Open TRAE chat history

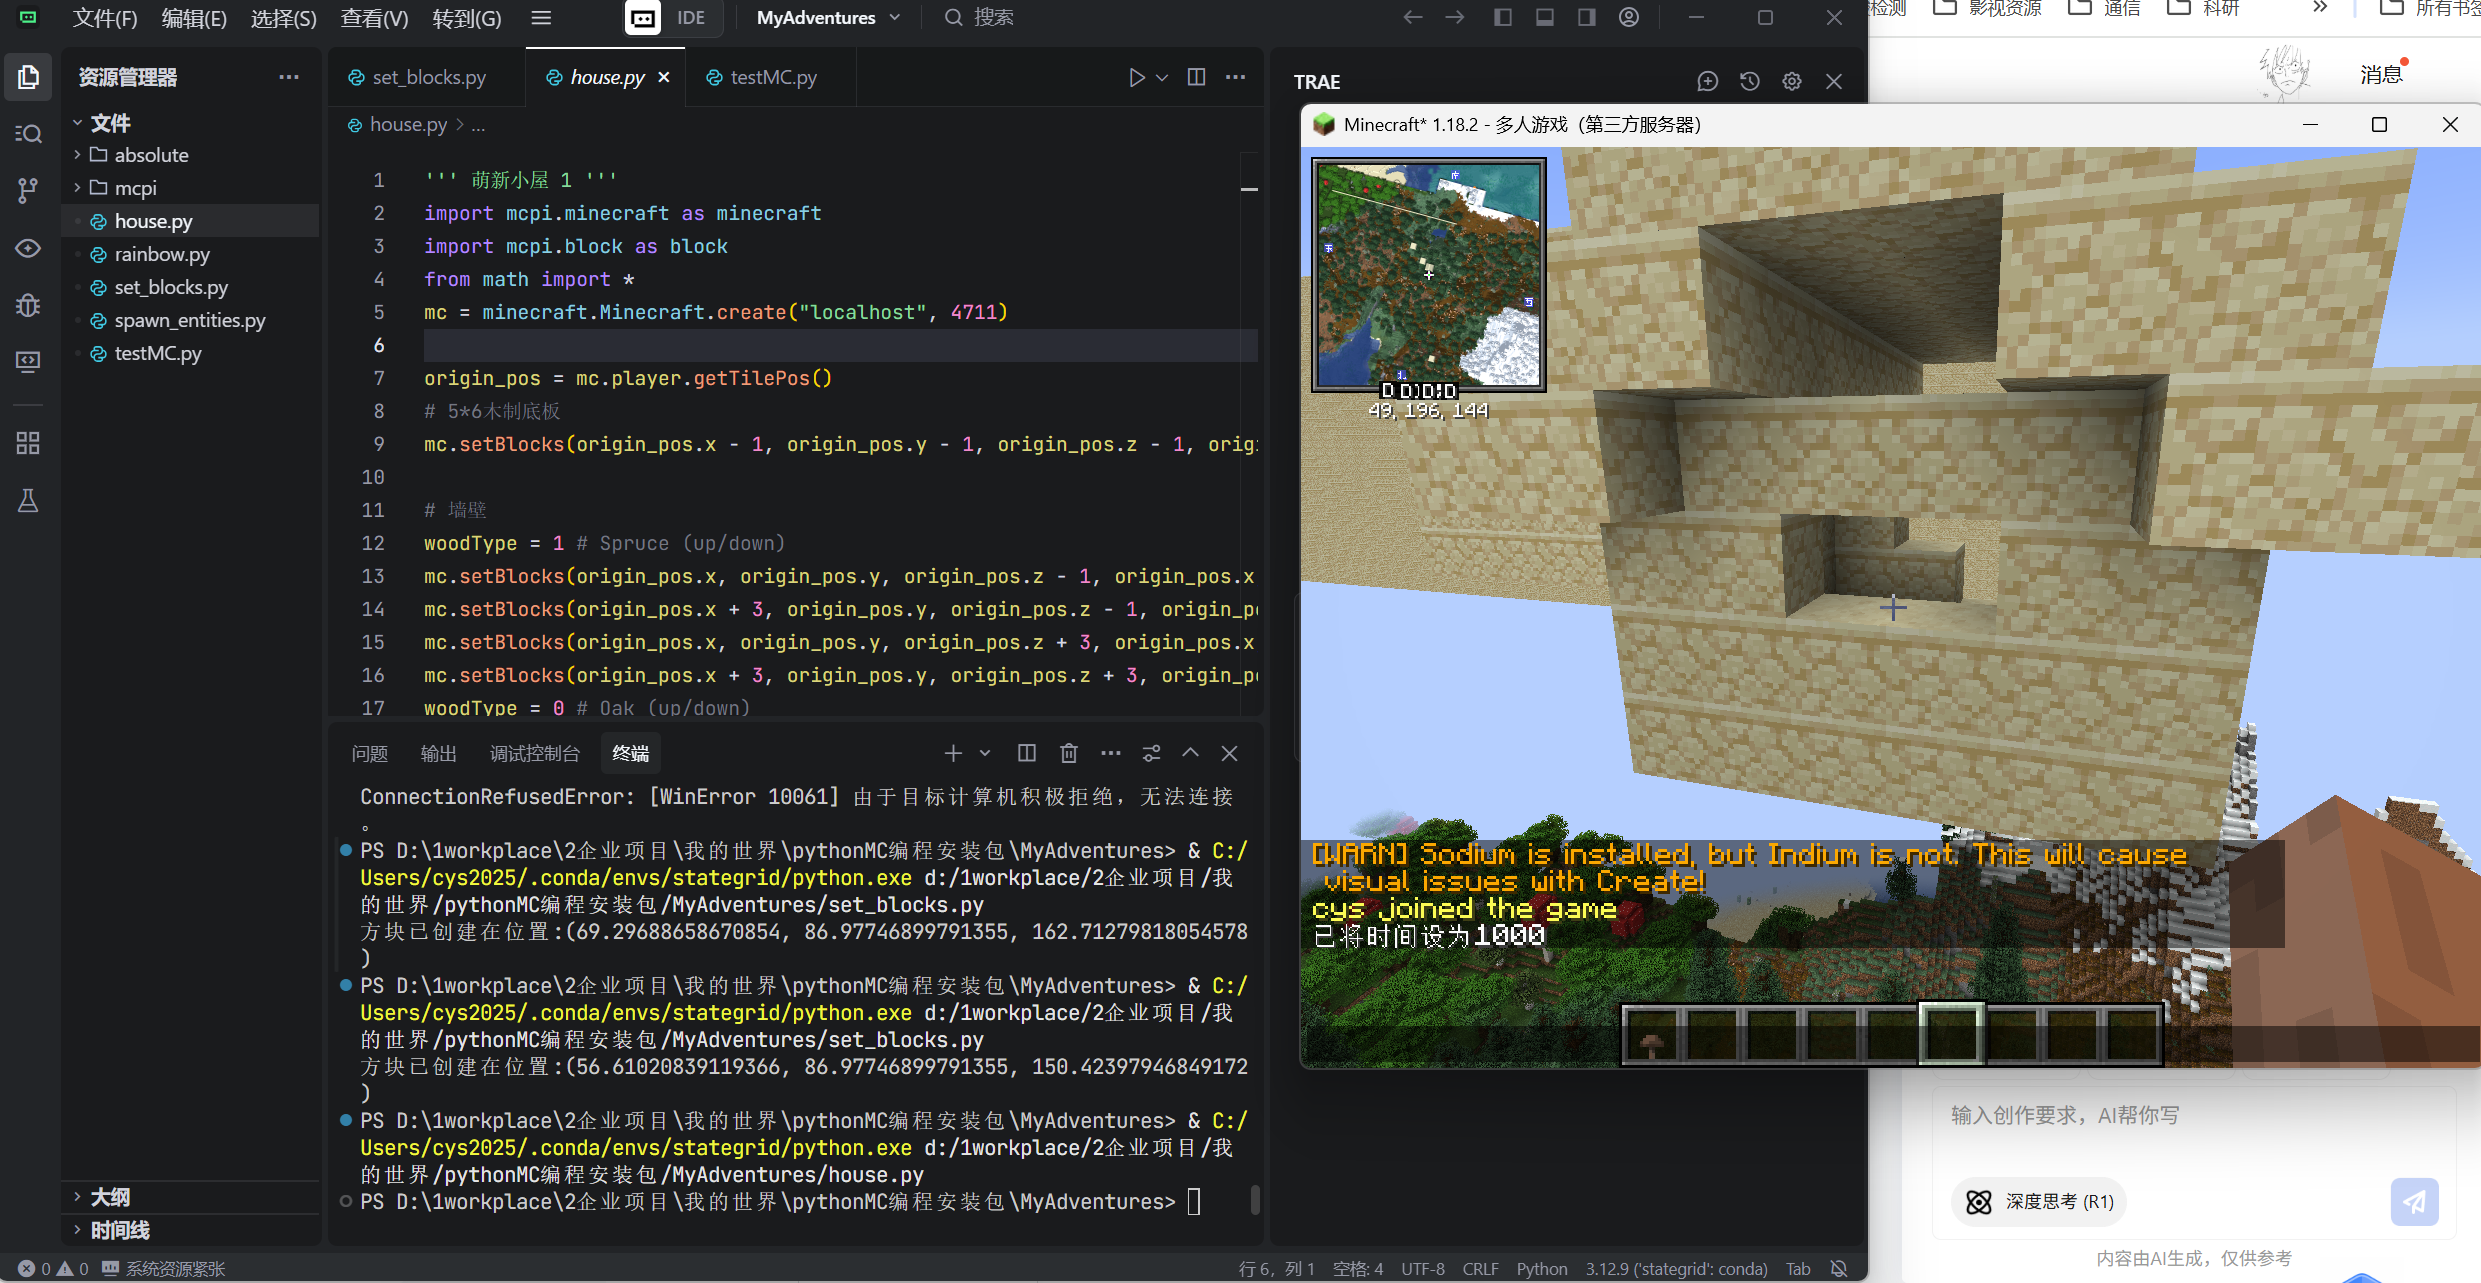(1750, 81)
